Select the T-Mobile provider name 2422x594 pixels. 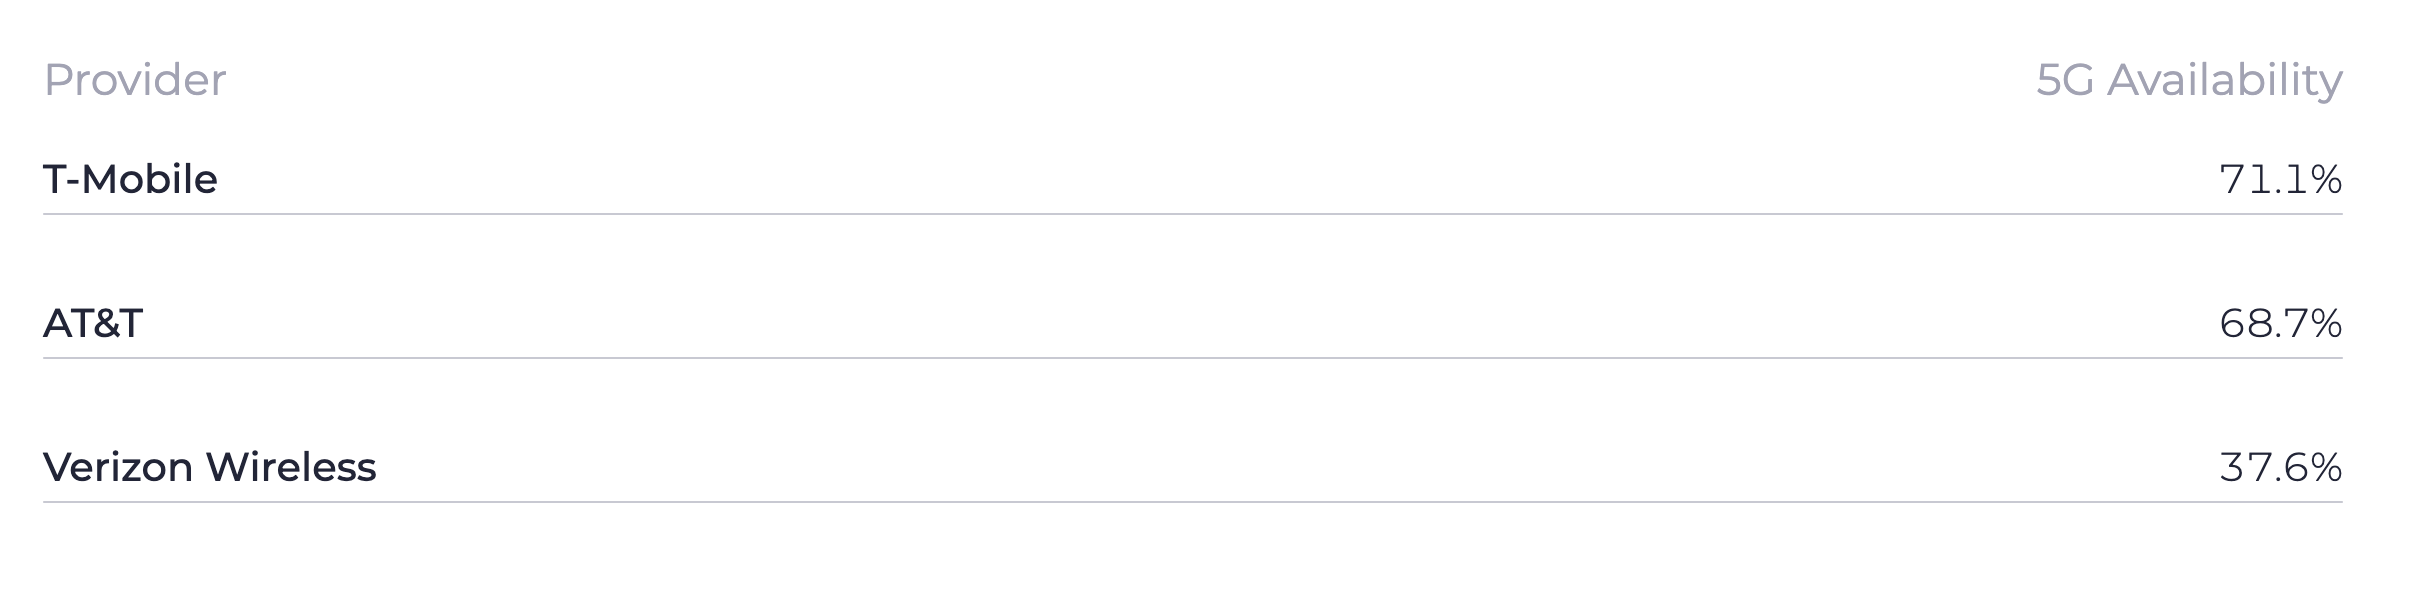pyautogui.click(x=130, y=180)
